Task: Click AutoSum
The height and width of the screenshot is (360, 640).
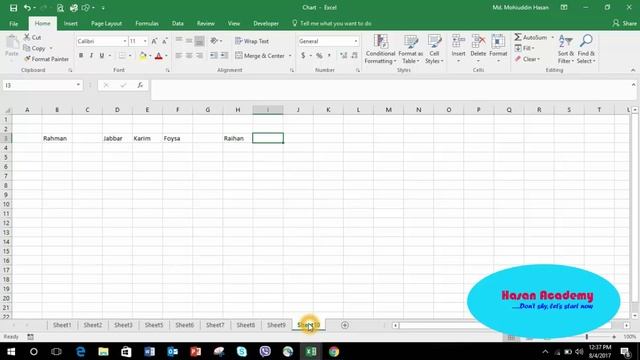Action: coord(531,37)
